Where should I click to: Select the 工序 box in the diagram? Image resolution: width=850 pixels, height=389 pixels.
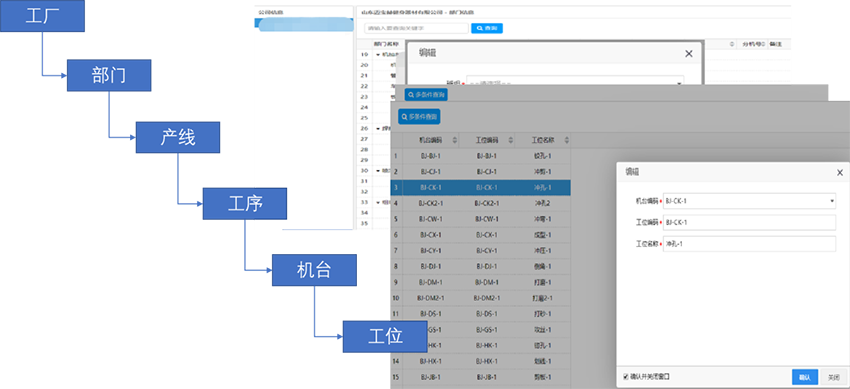click(x=244, y=204)
